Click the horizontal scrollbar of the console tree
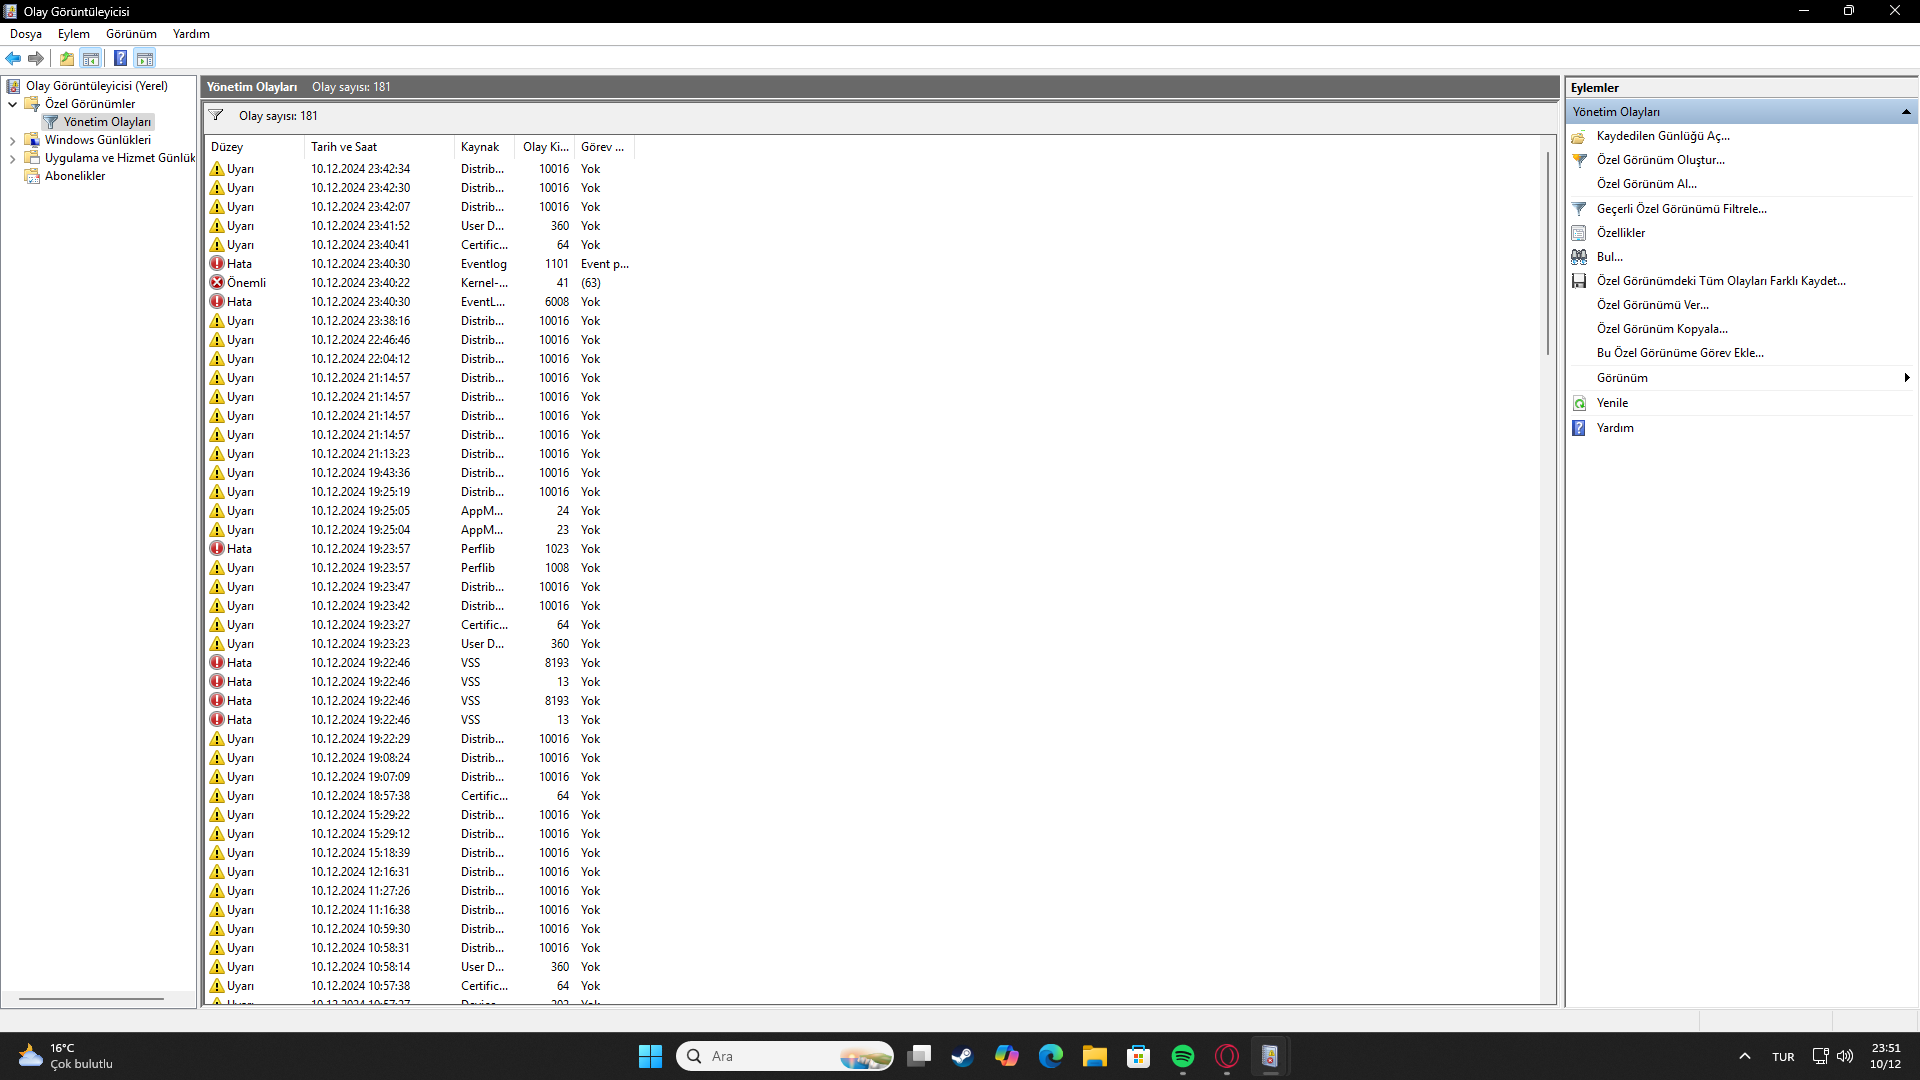 (x=91, y=998)
